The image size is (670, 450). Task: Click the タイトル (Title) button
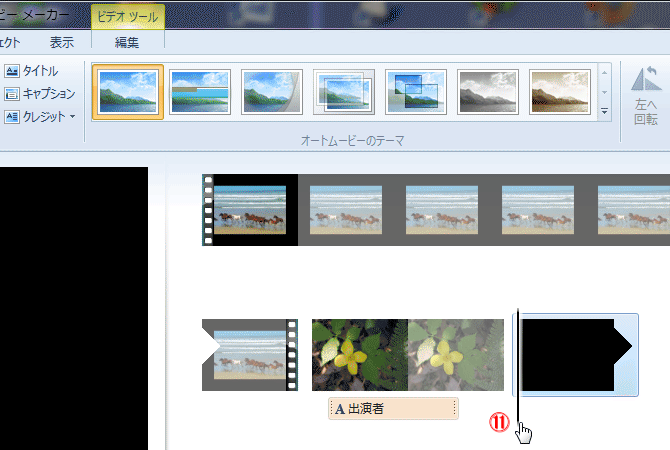tap(32, 72)
